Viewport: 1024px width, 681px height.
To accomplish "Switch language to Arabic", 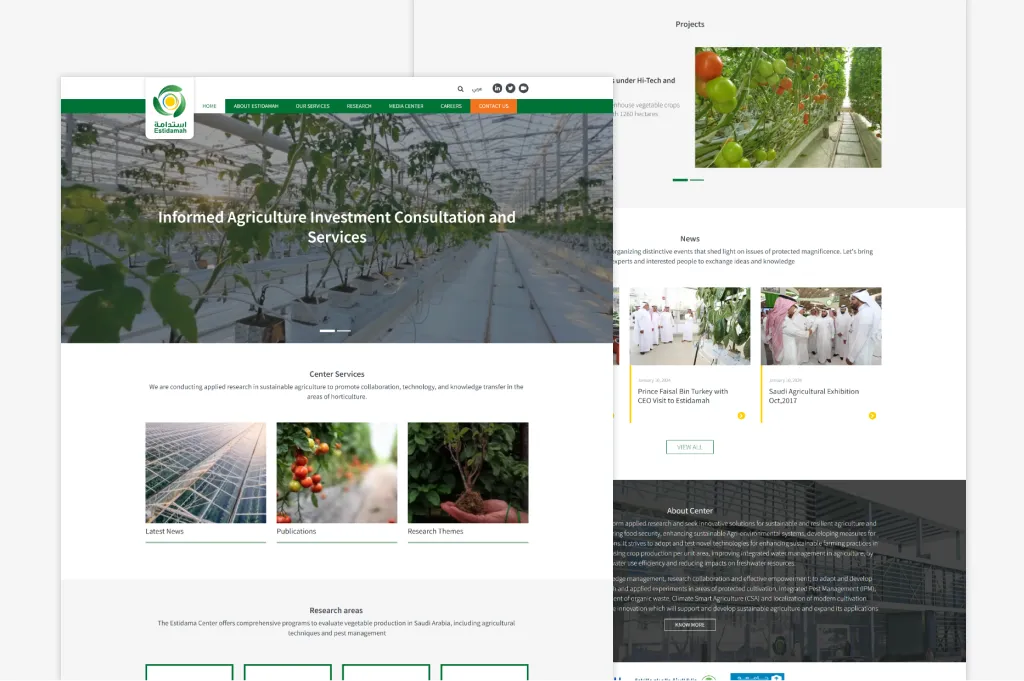I will tap(477, 89).
